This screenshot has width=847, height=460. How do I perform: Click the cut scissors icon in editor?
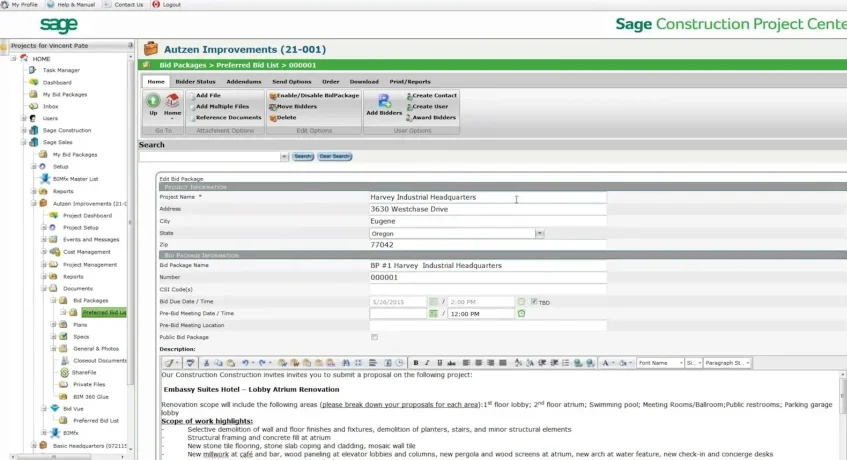pos(206,363)
